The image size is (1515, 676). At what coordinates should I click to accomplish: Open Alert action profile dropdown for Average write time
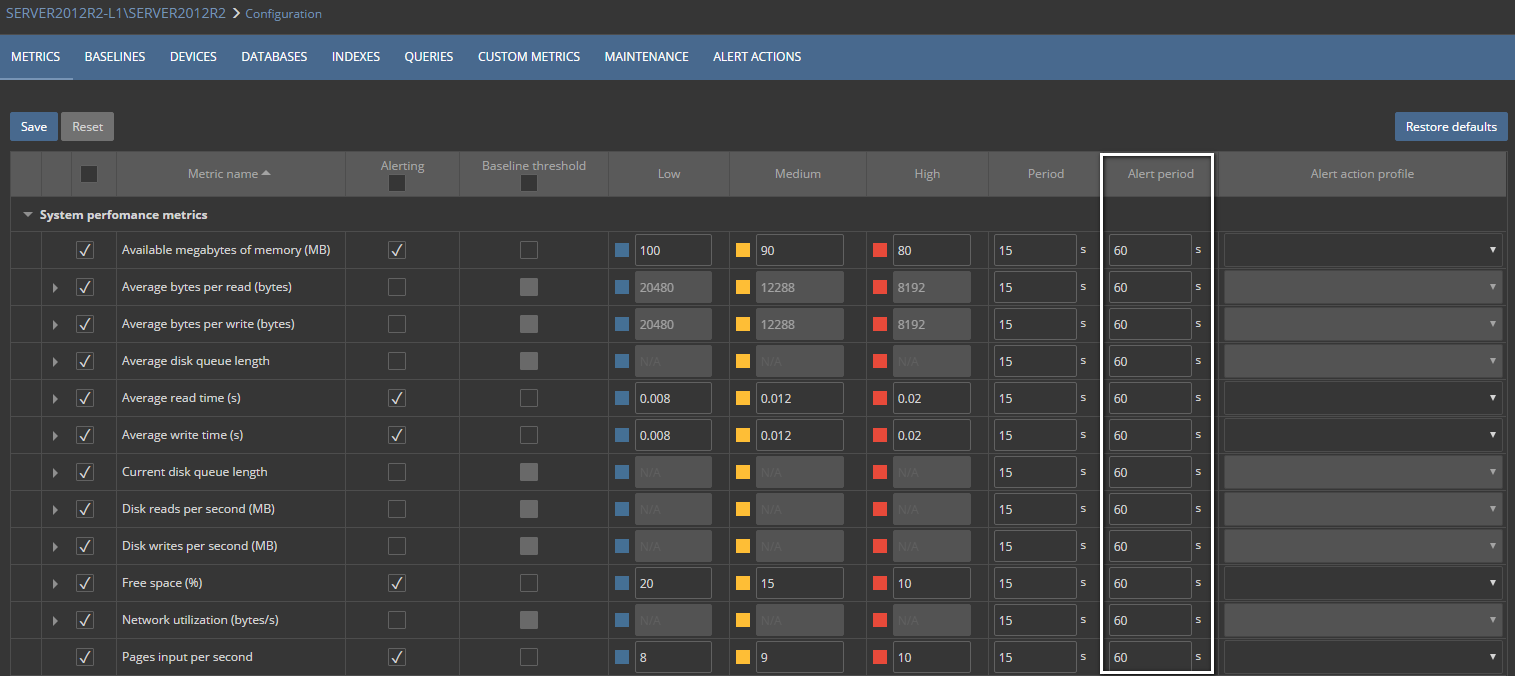1363,435
